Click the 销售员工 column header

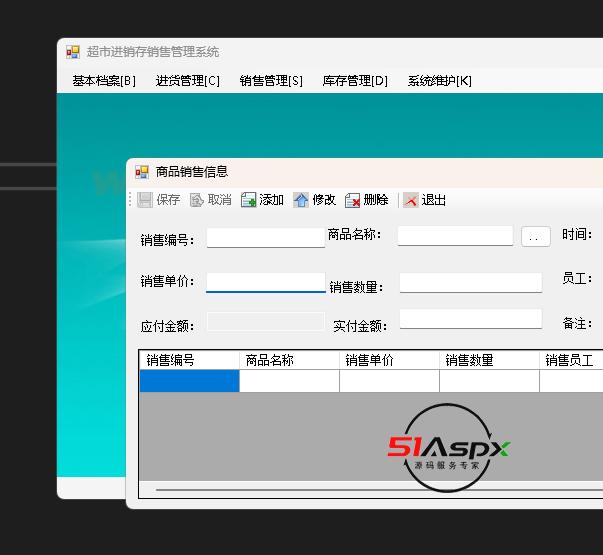[571, 360]
